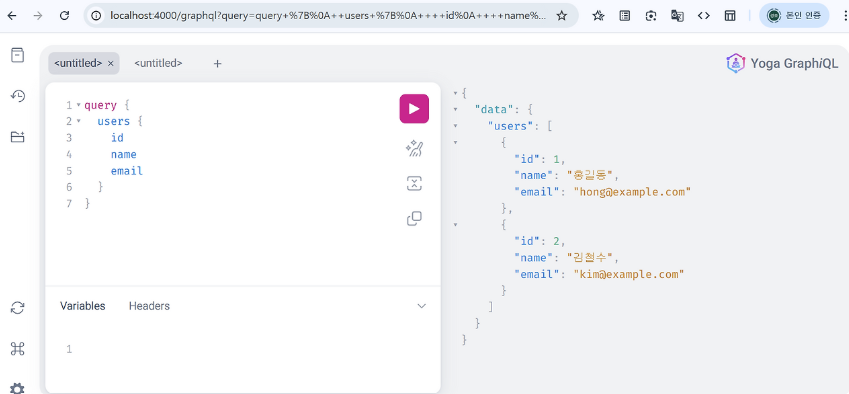849x394 pixels.
Task: Go back in the browser
Action: click(x=12, y=16)
